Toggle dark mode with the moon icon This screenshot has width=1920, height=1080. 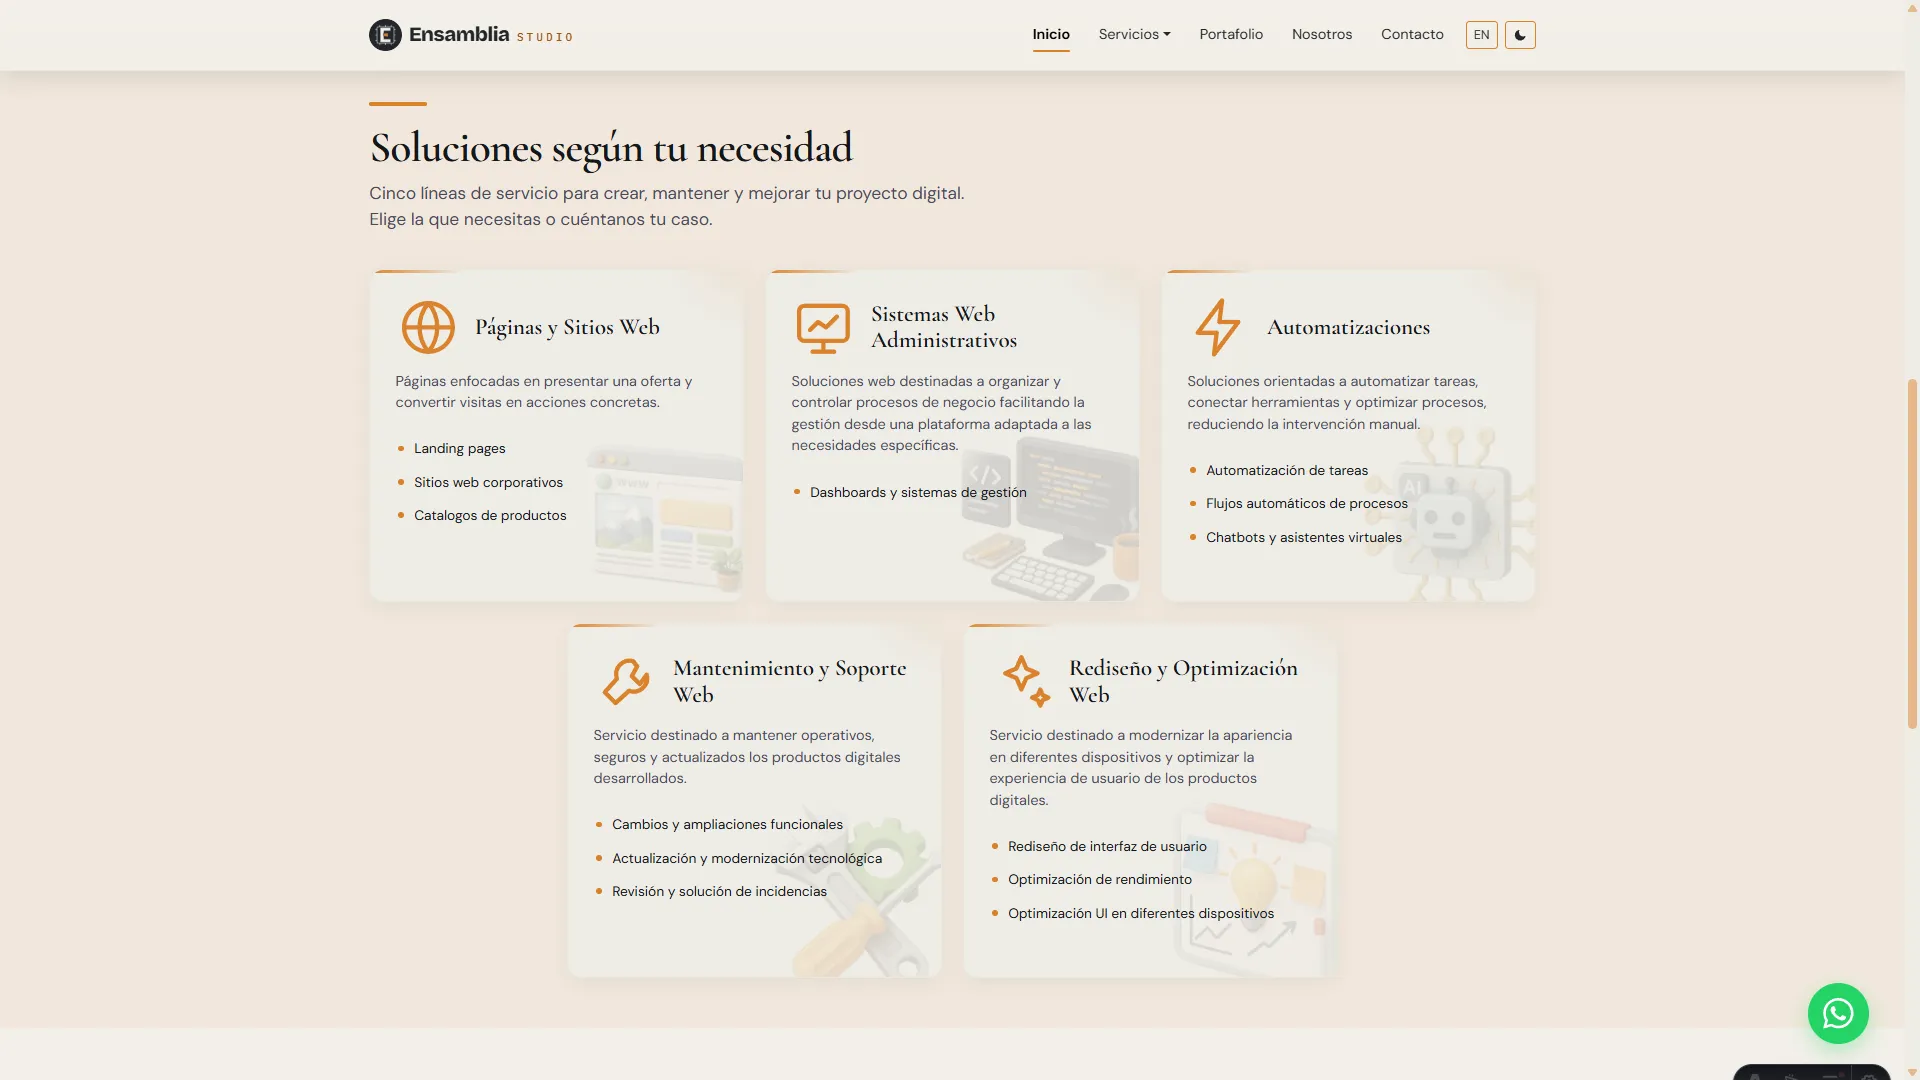(1520, 35)
